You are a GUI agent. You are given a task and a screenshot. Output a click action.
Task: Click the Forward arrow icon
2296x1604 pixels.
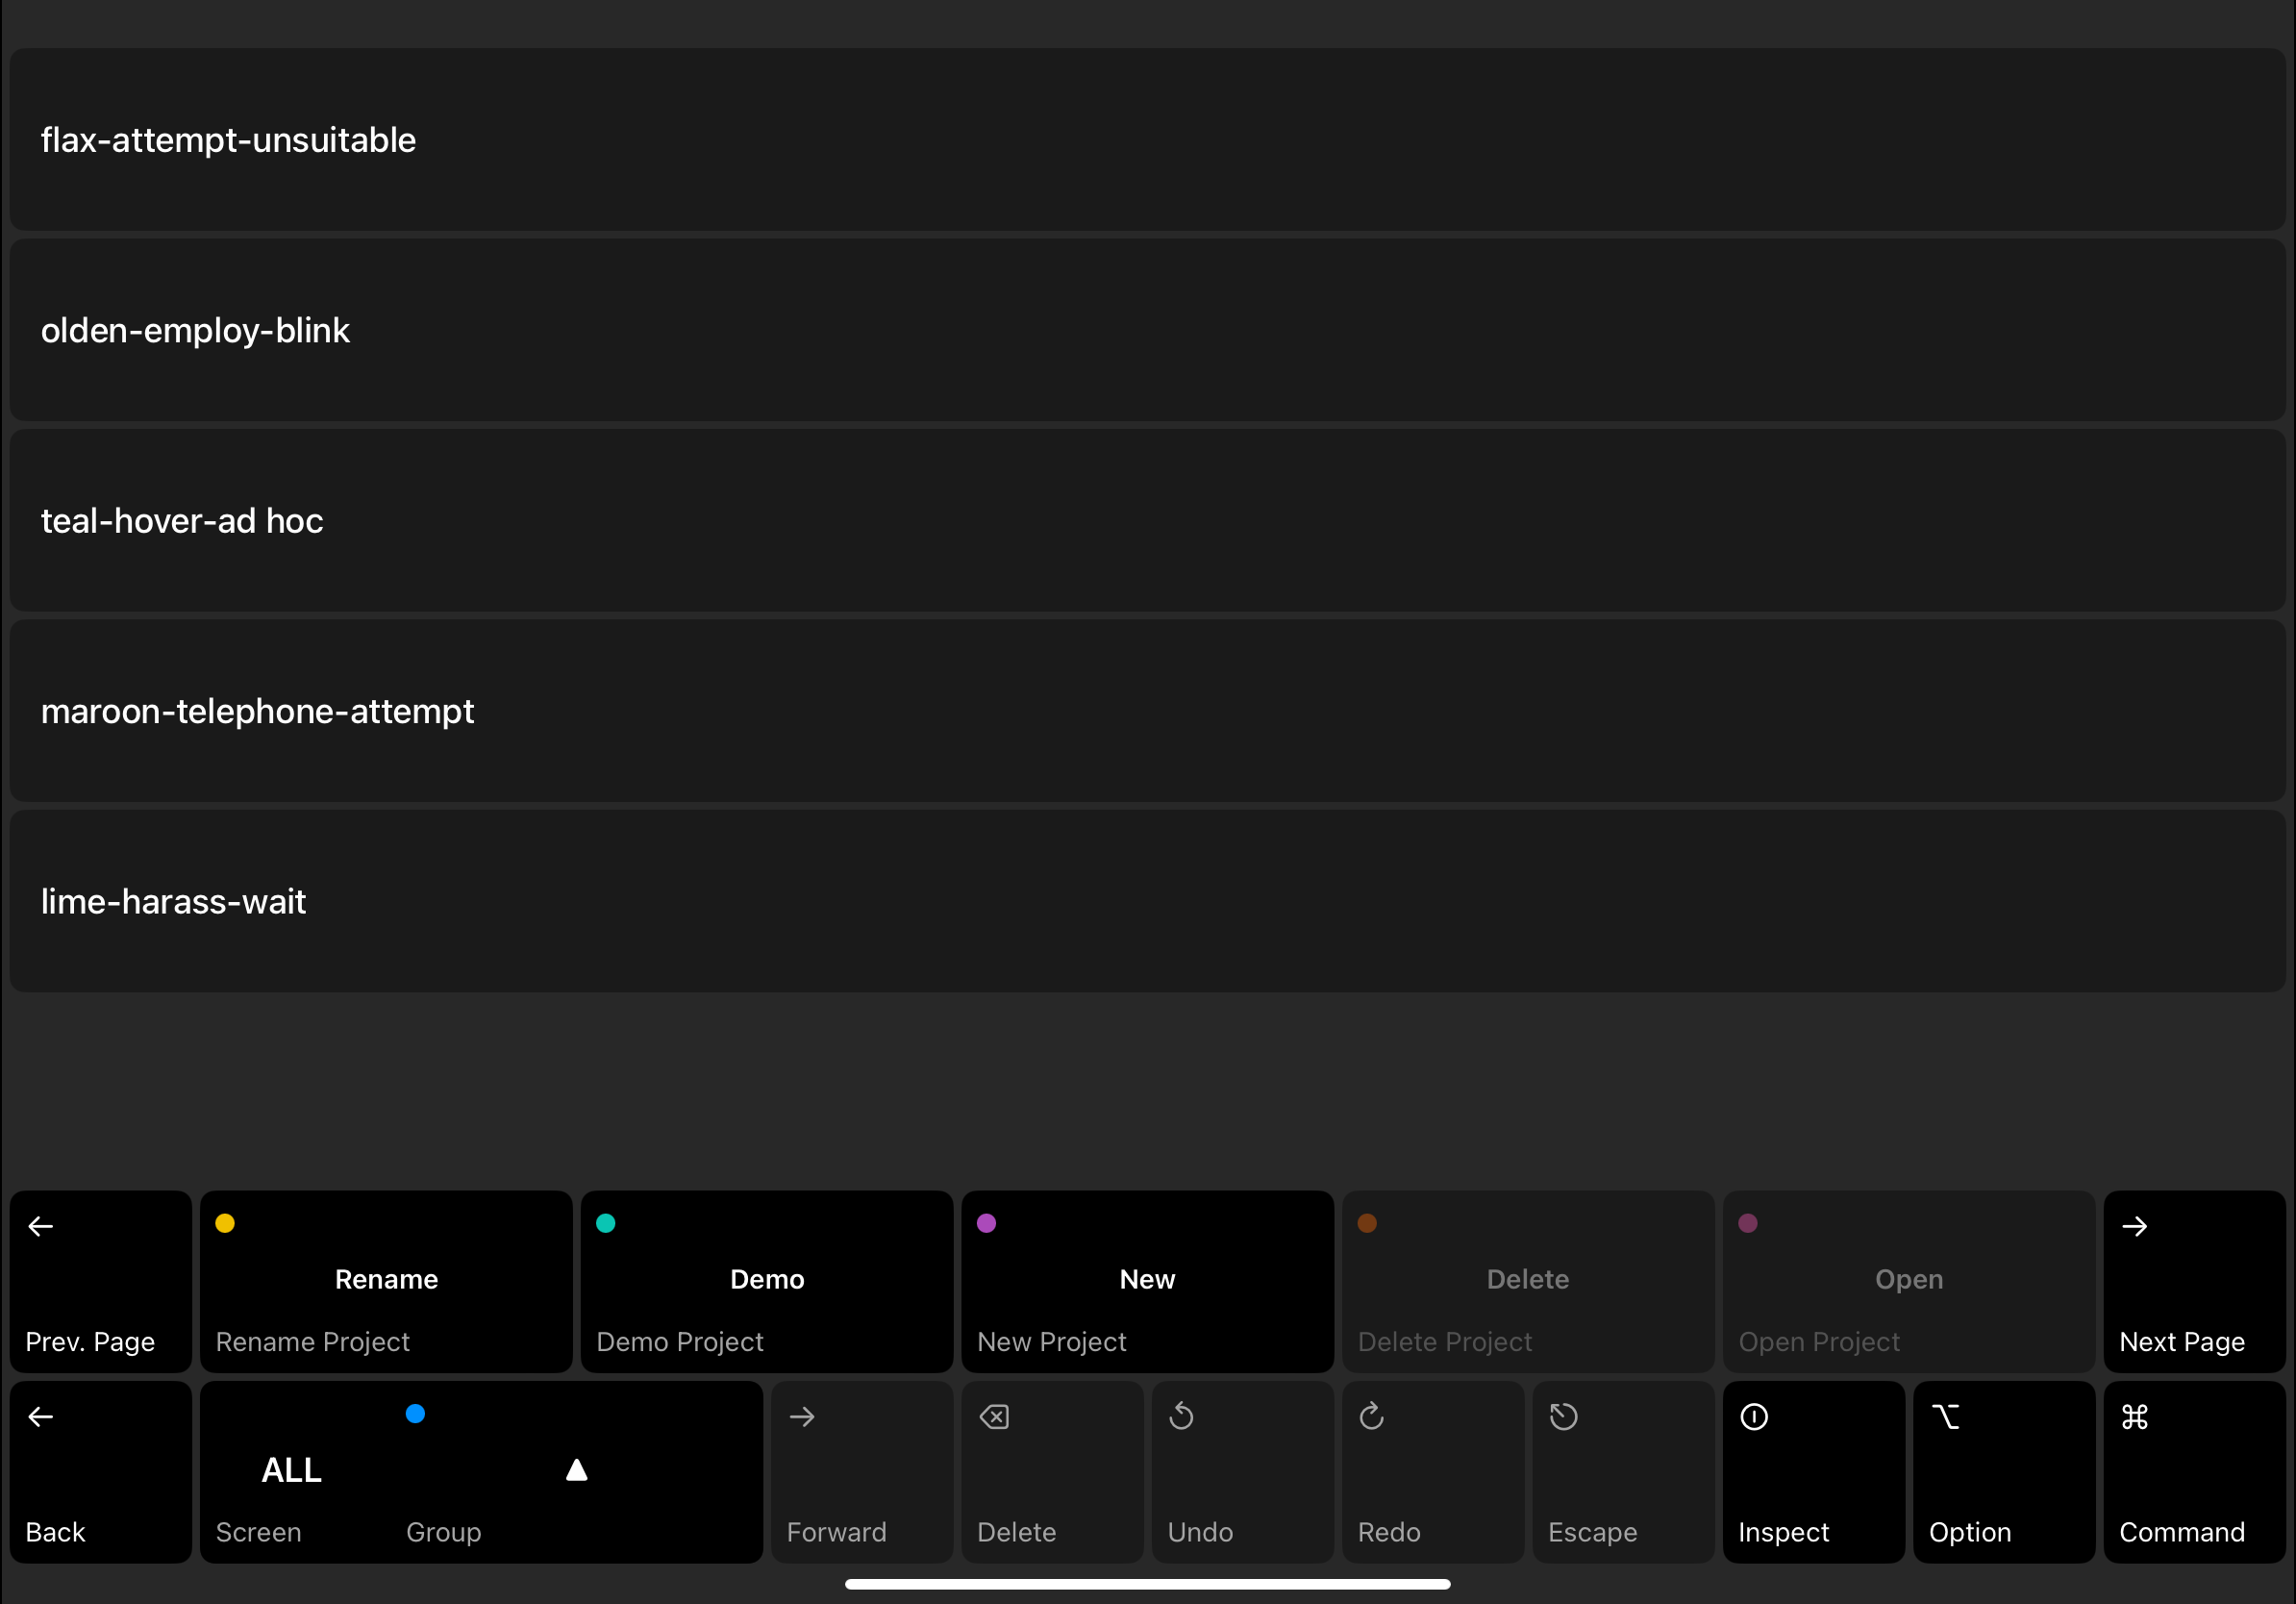click(802, 1416)
